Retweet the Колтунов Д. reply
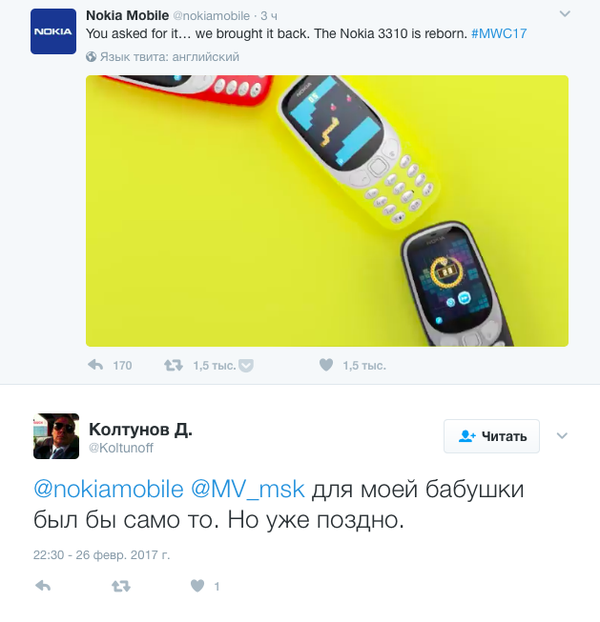Image resolution: width=600 pixels, height=622 pixels. click(x=121, y=586)
